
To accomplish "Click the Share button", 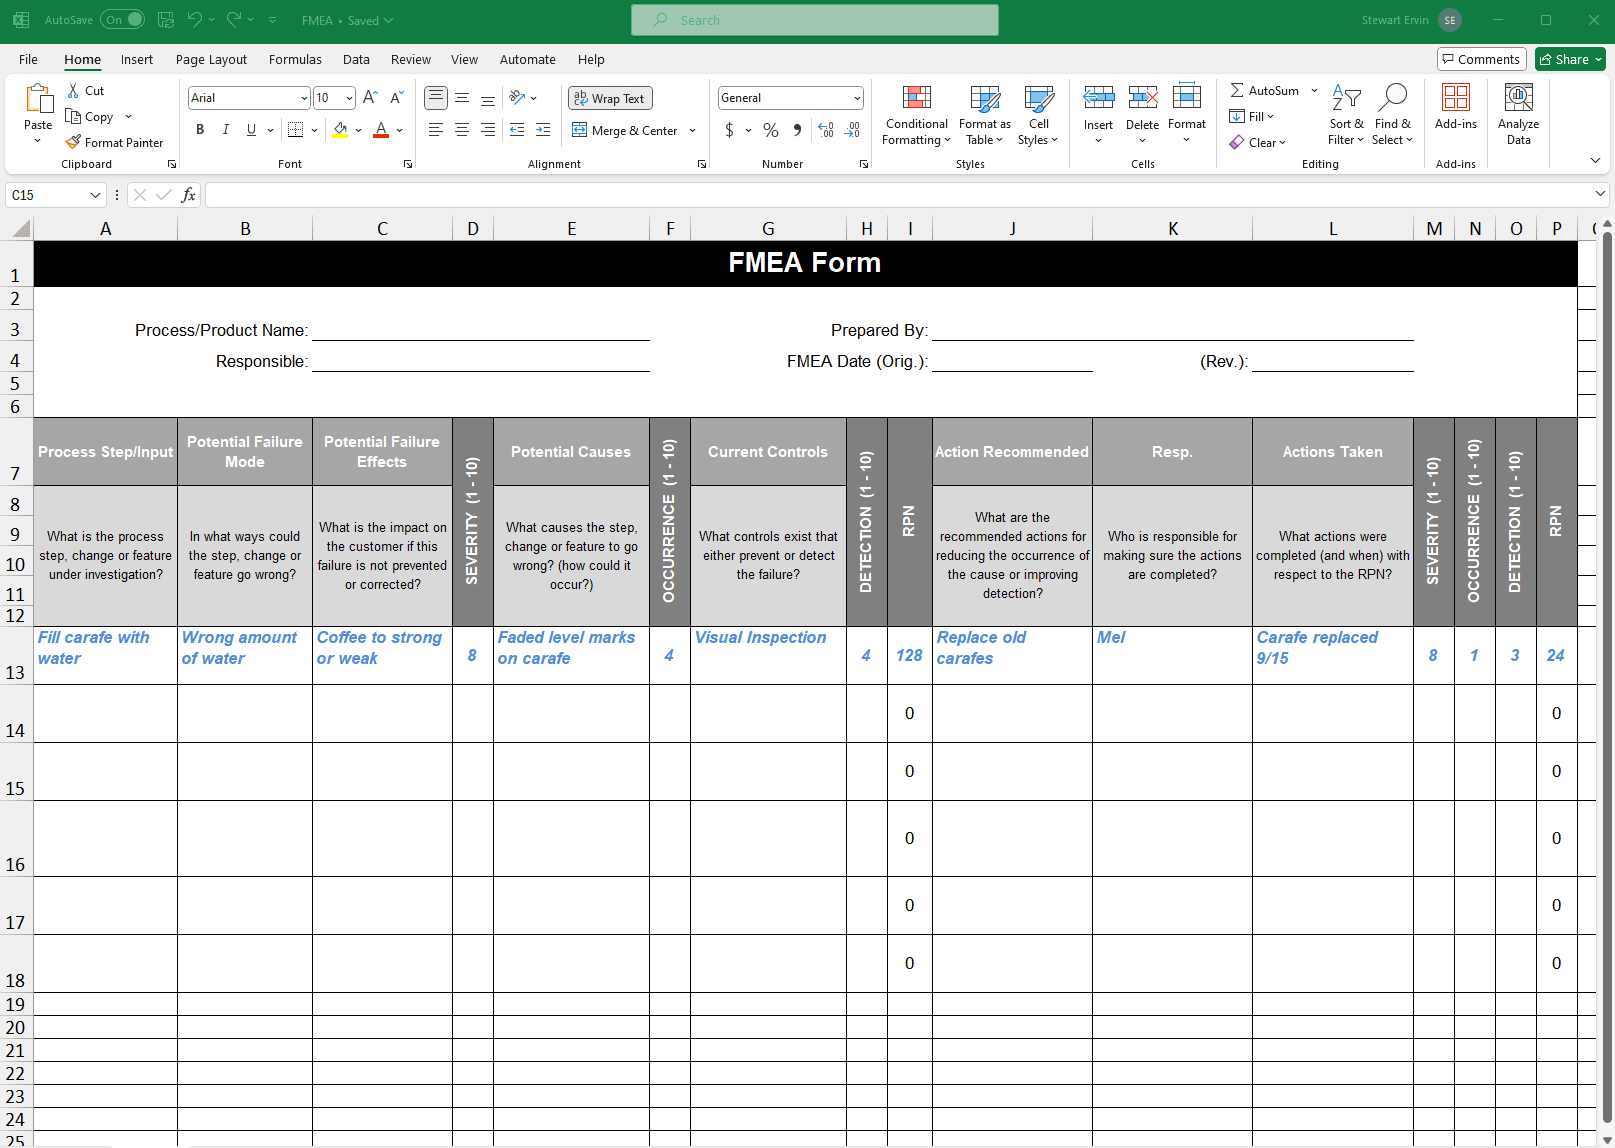I will (x=1570, y=59).
